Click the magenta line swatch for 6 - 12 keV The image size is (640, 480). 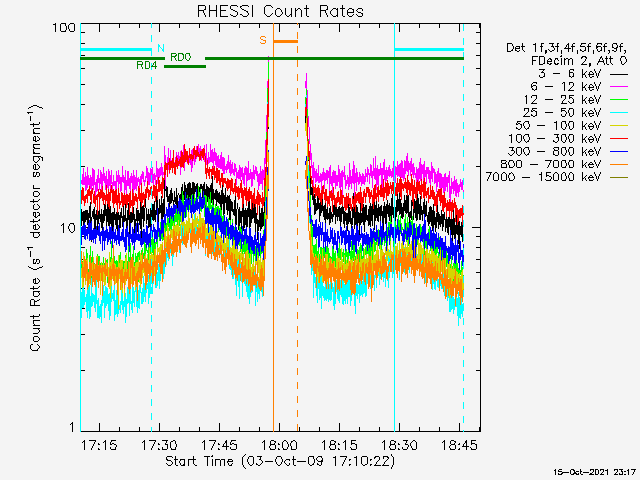(619, 87)
